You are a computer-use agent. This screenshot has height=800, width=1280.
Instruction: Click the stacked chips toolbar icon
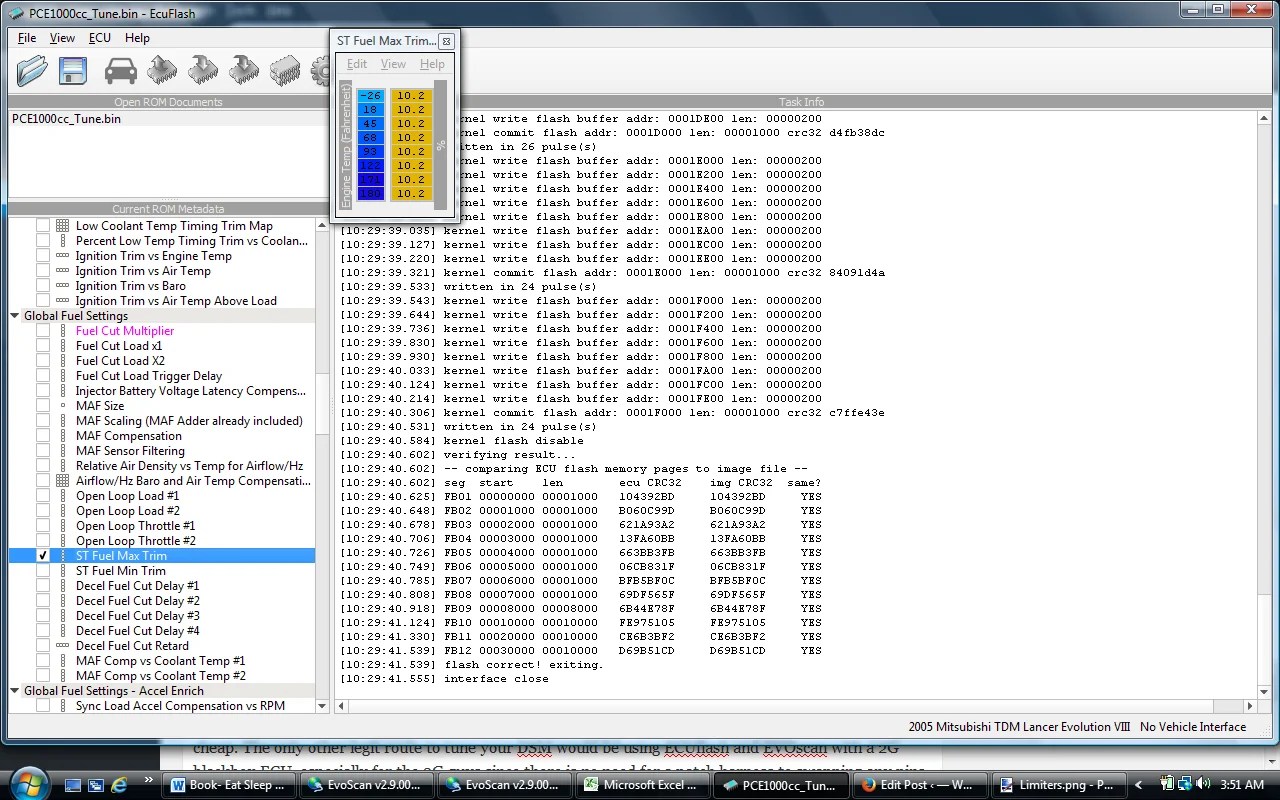coord(285,70)
